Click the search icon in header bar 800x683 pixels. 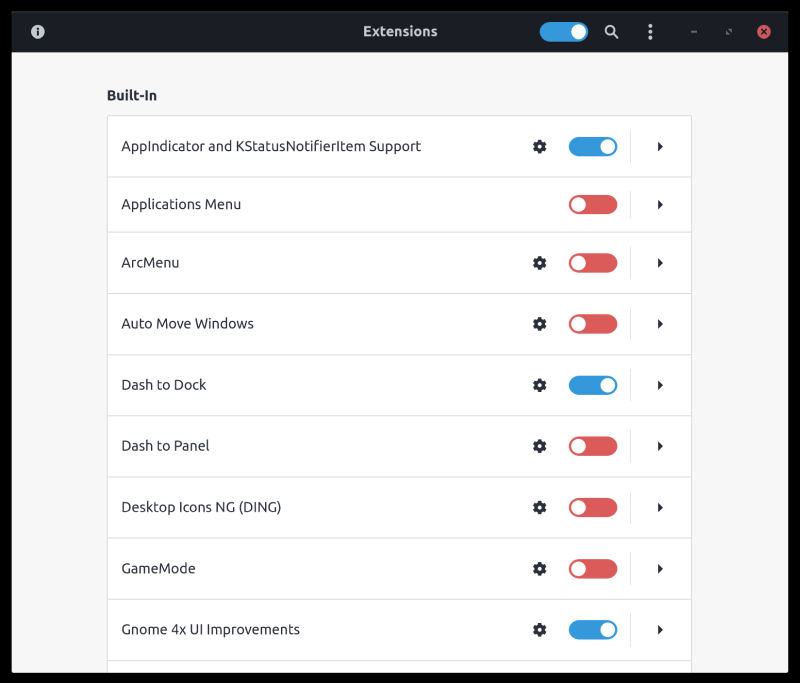(x=612, y=32)
